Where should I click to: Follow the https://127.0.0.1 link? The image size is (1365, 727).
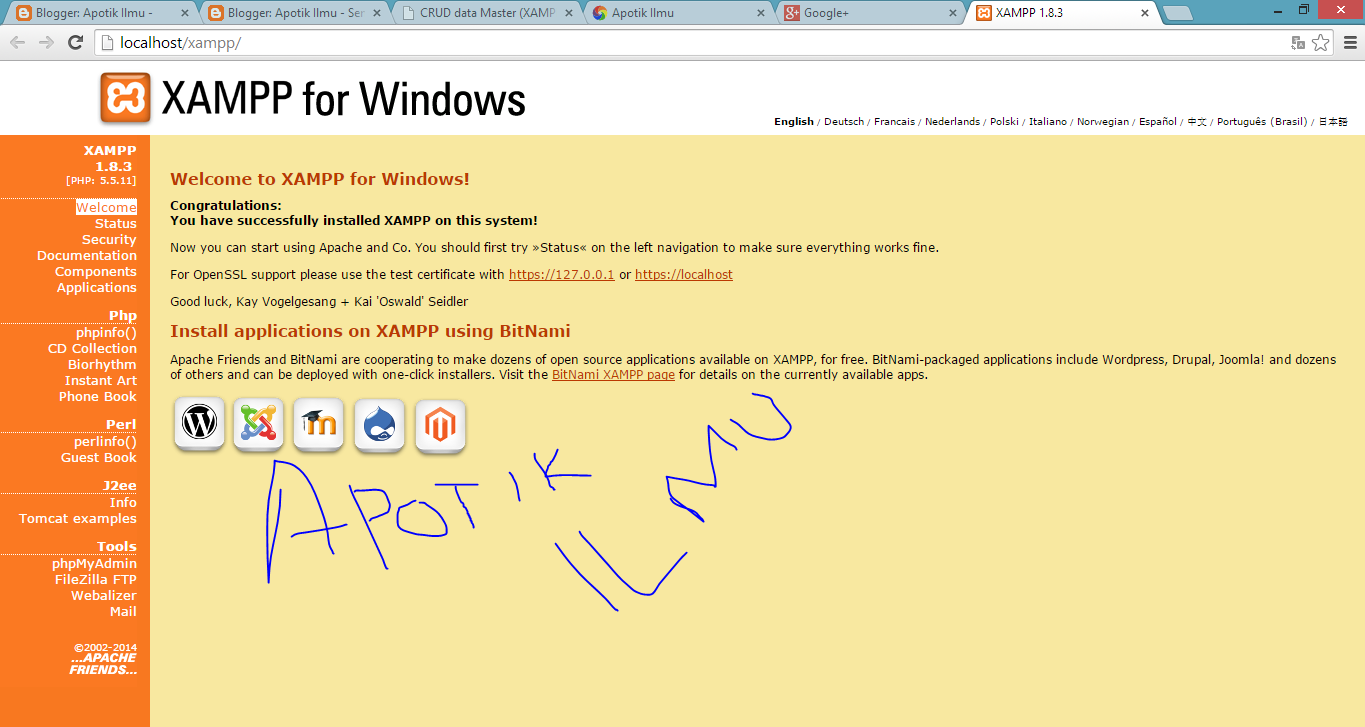pos(561,274)
